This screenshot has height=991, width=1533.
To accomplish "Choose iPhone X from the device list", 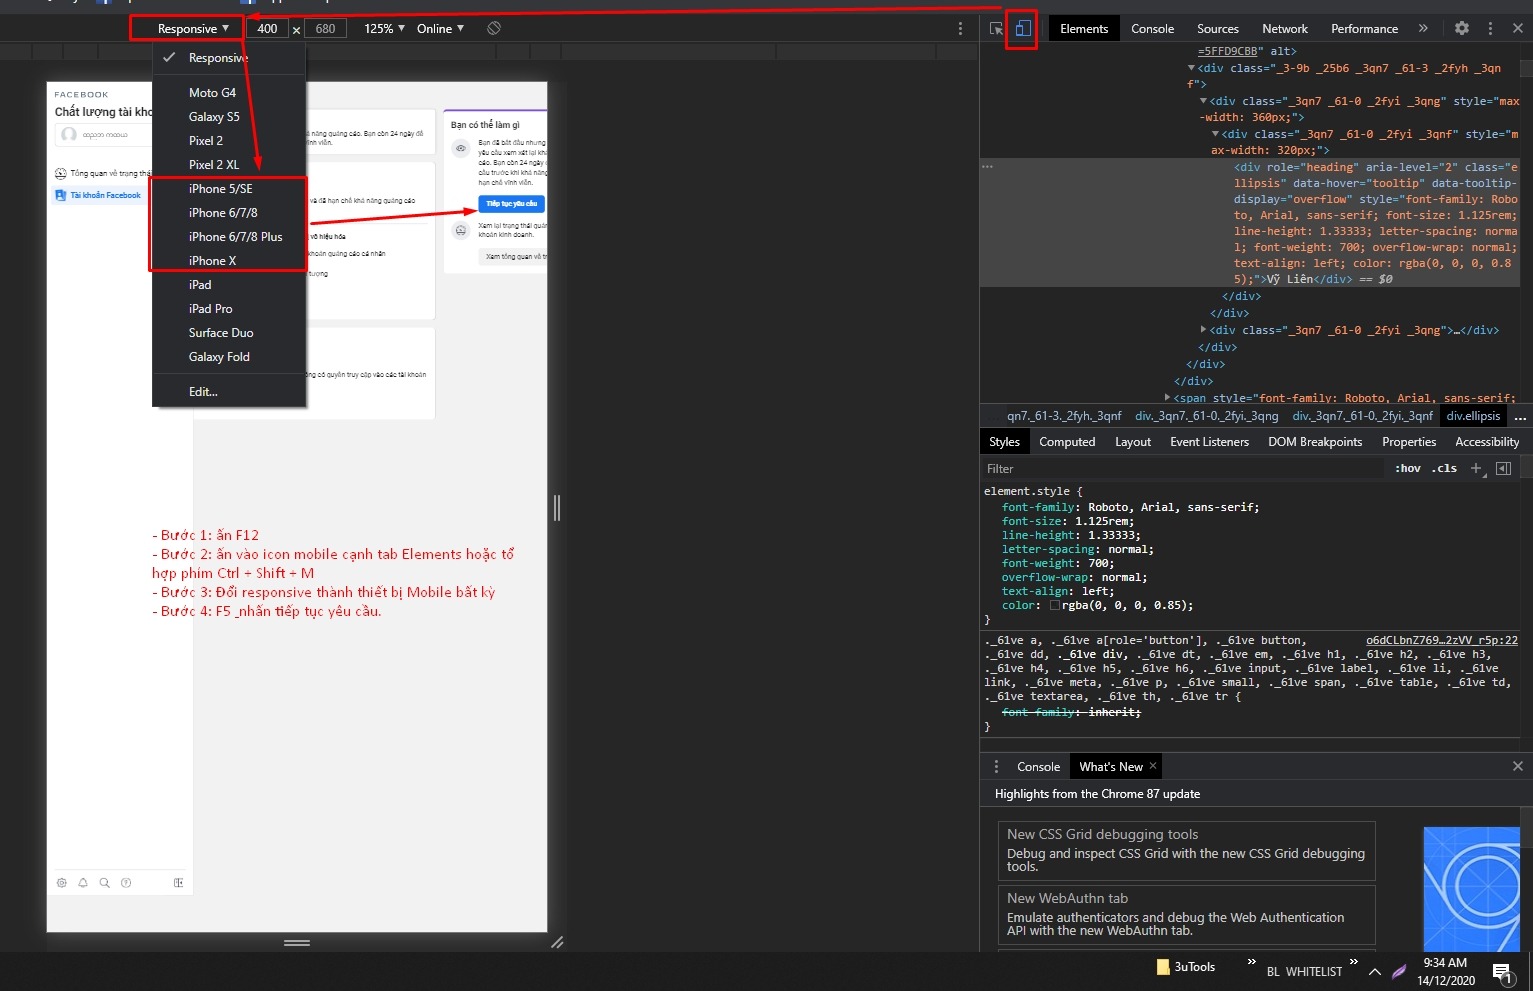I will coord(212,261).
